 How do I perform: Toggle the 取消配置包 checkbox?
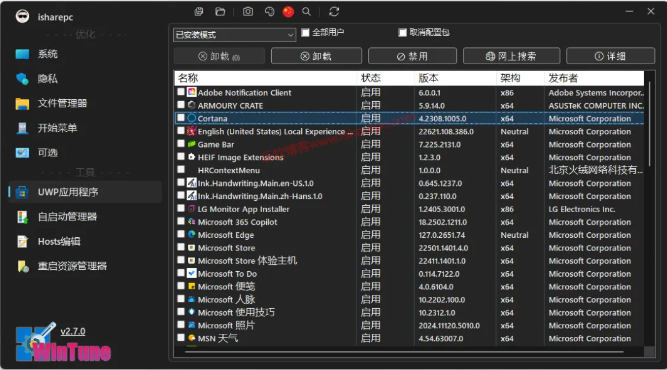click(x=402, y=32)
